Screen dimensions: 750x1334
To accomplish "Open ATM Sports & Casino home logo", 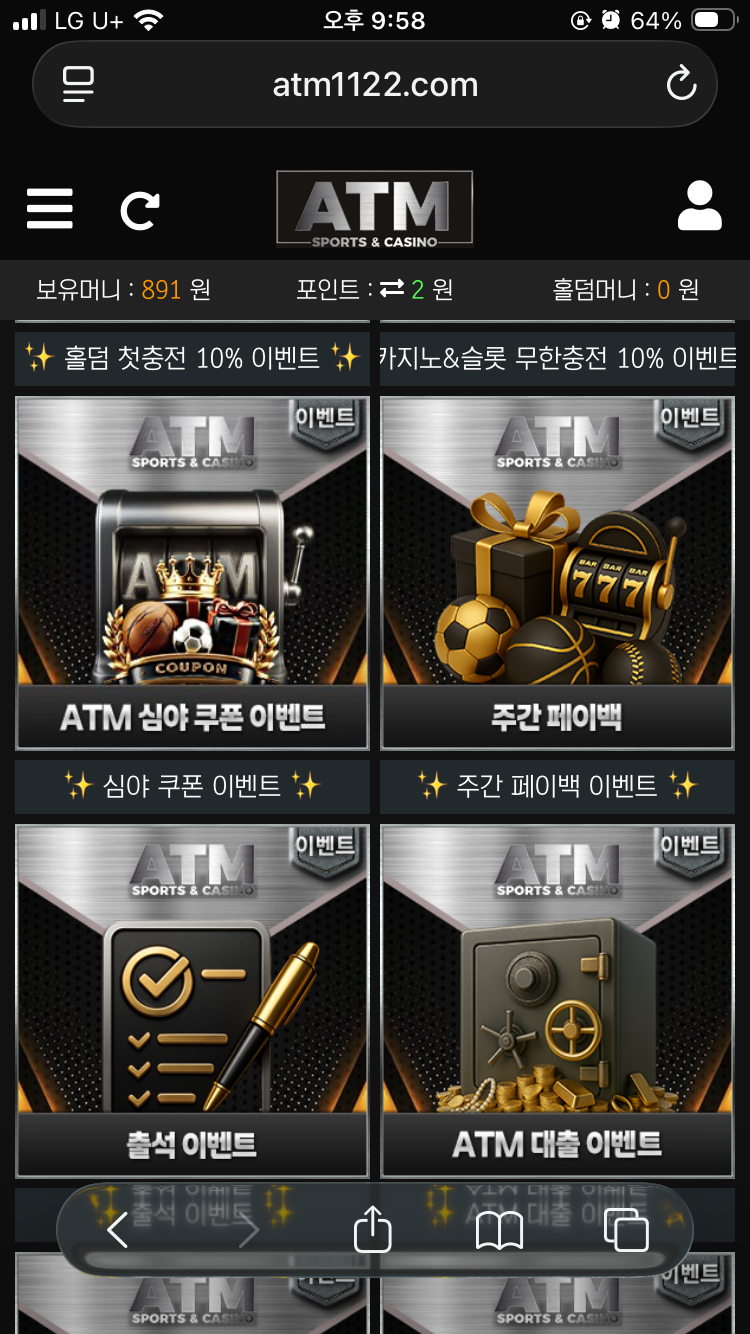I will coord(374,209).
